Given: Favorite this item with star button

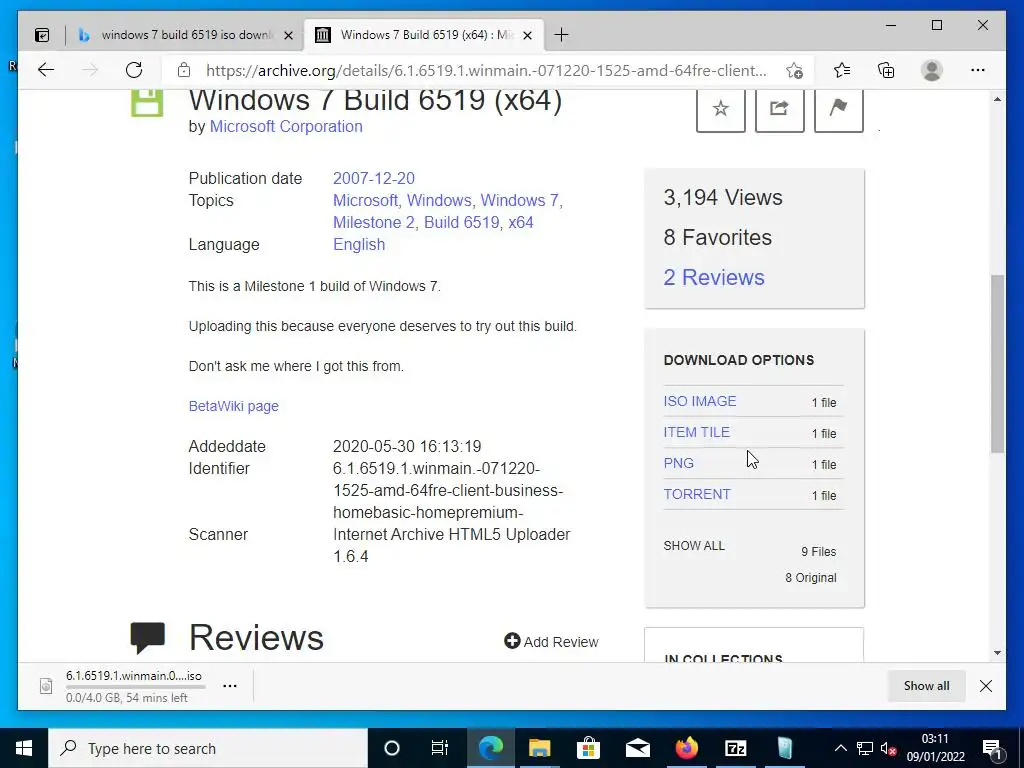Looking at the screenshot, I should pyautogui.click(x=721, y=108).
